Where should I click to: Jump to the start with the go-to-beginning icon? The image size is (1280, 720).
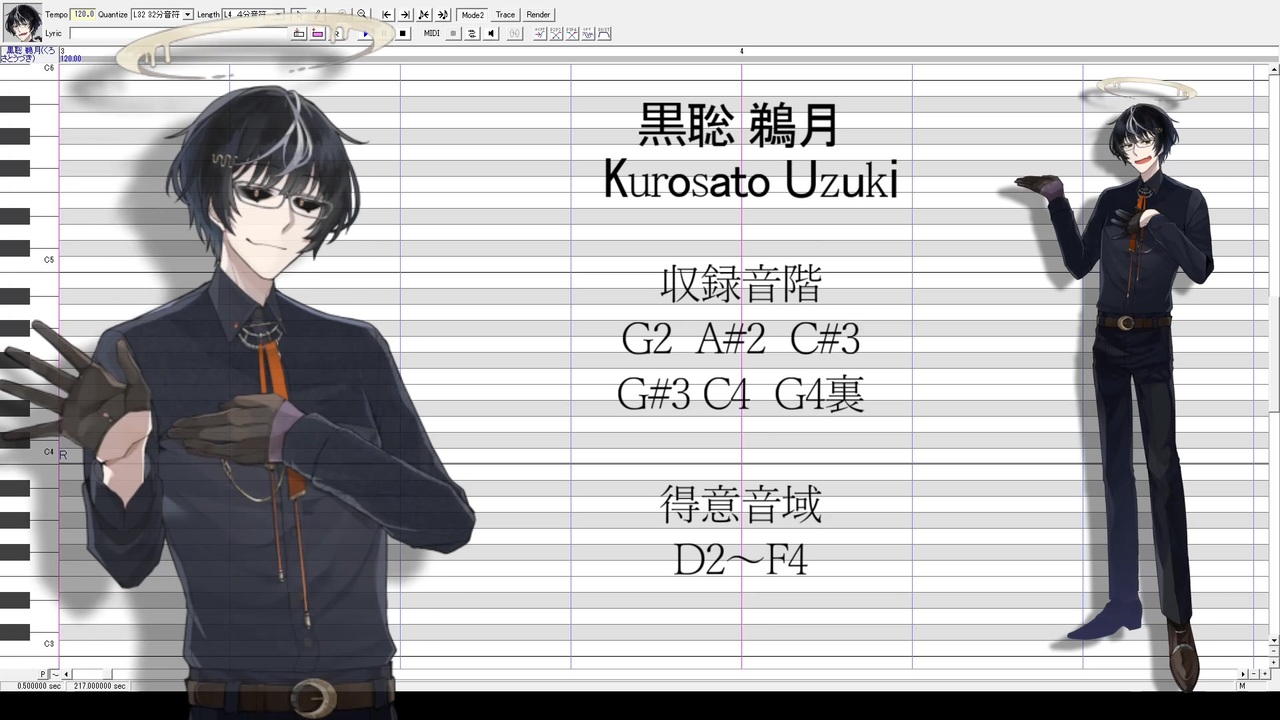coord(387,14)
